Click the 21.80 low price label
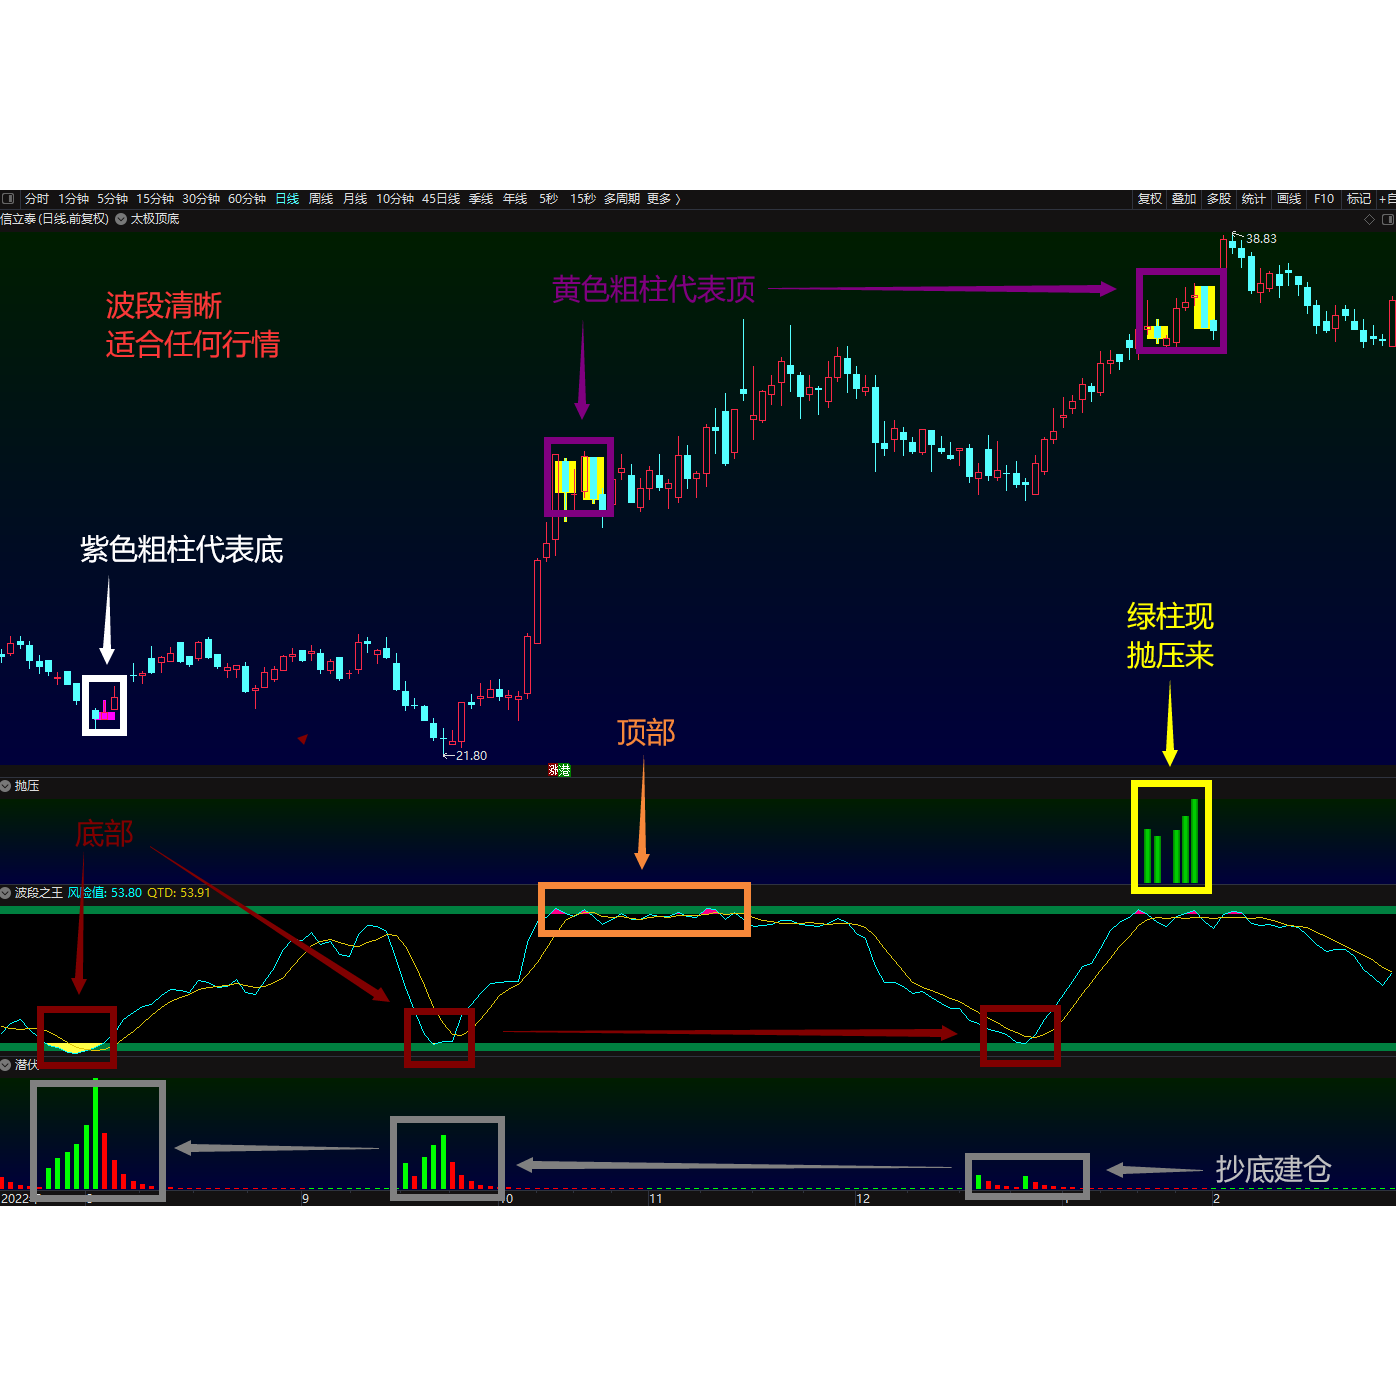This screenshot has height=1396, width=1396. 472,756
